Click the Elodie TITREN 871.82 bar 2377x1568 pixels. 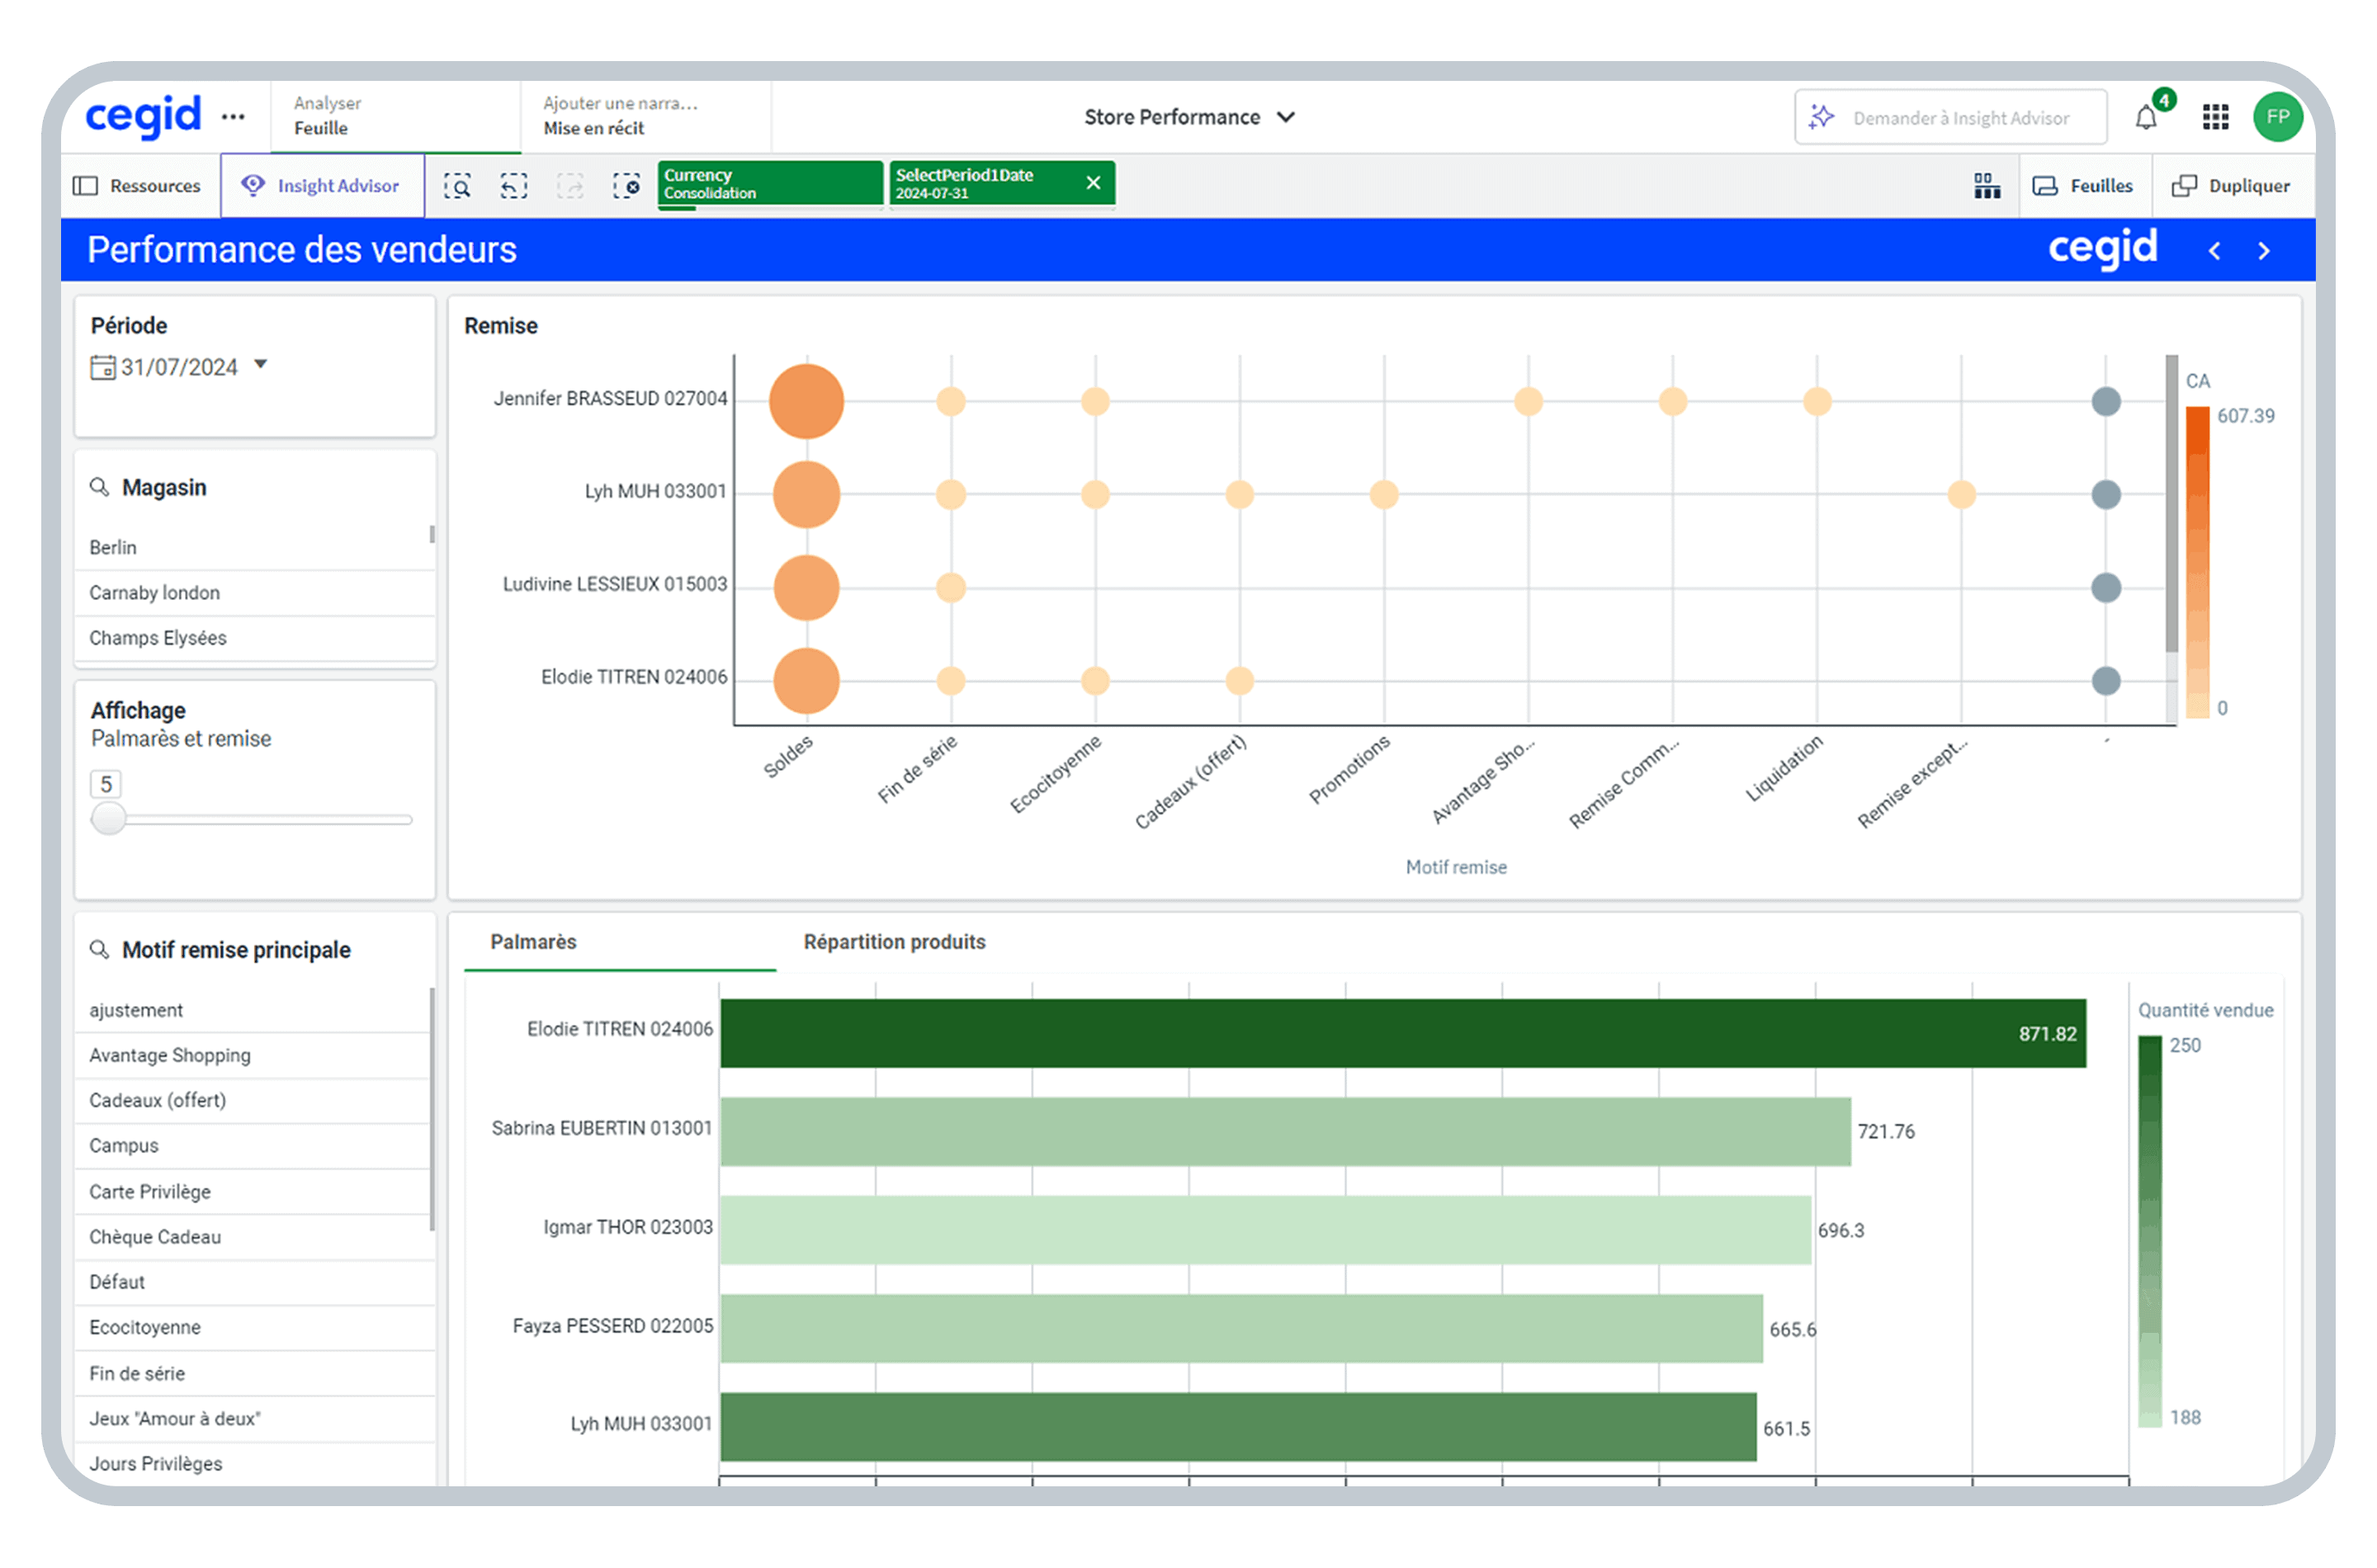tap(1402, 1033)
